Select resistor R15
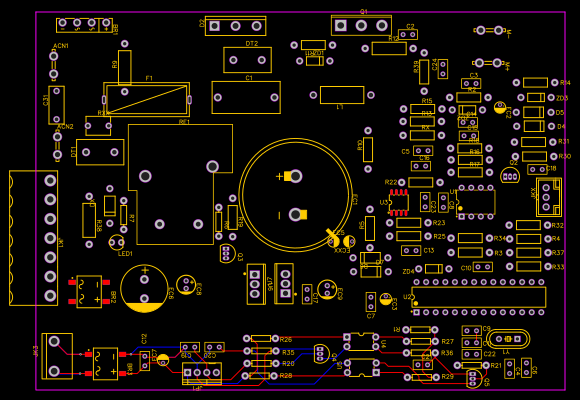 click(422, 109)
